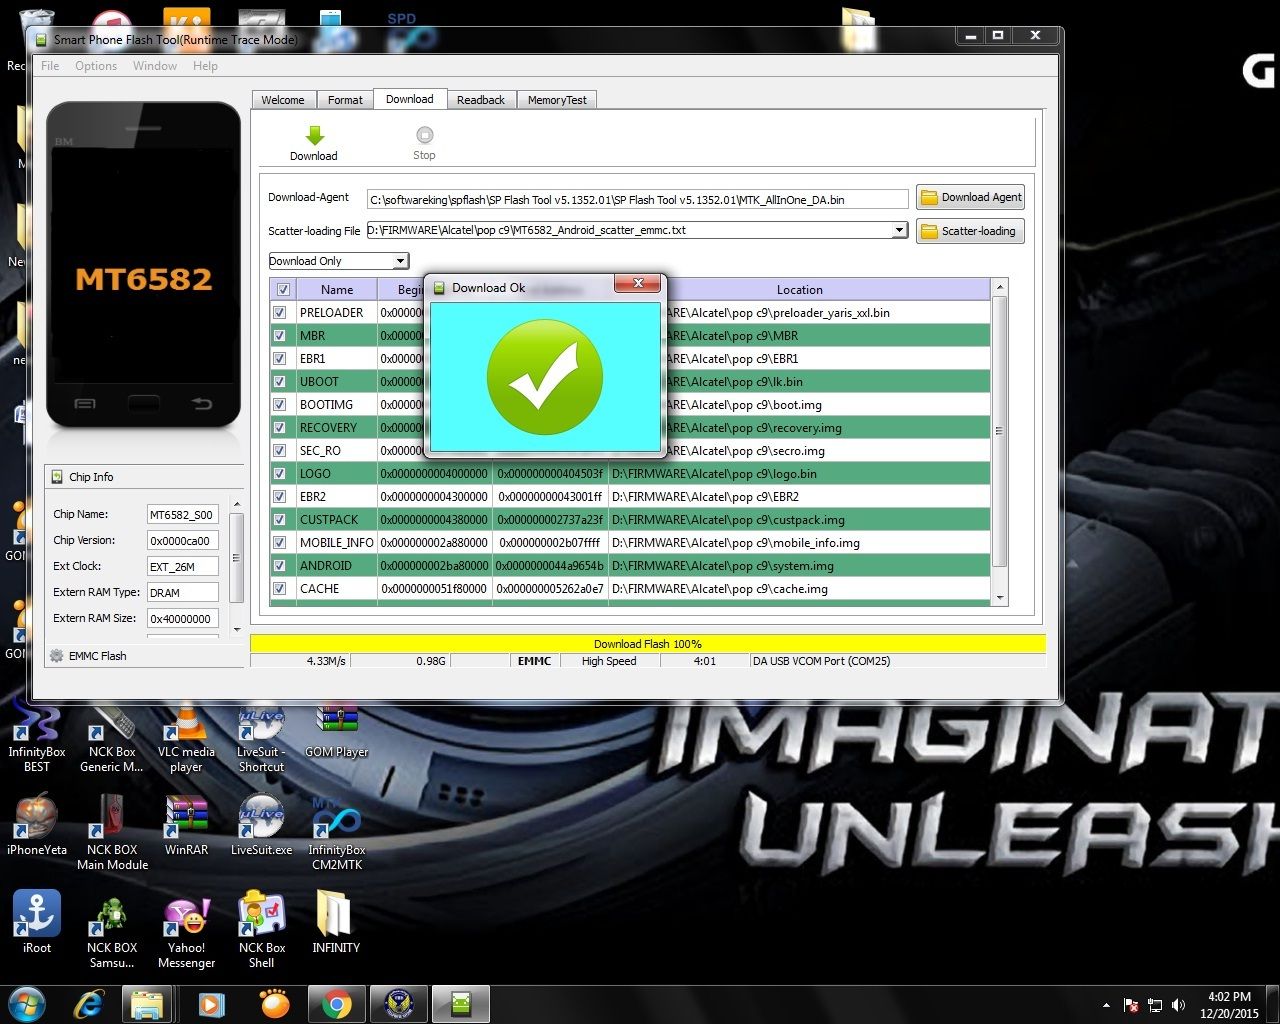Click Google Chrome in the taskbar

pyautogui.click(x=336, y=1003)
